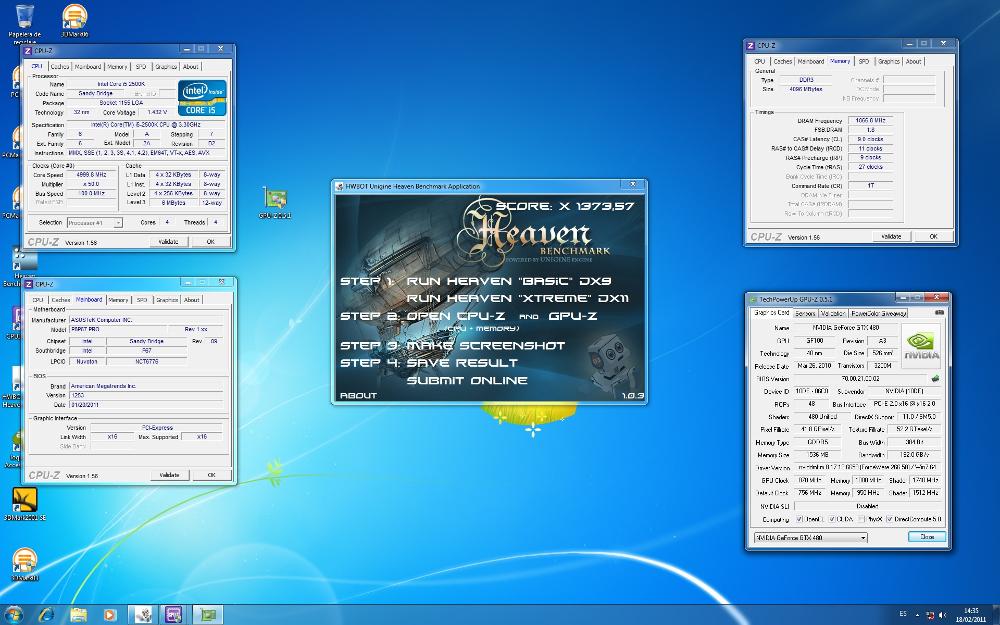The height and width of the screenshot is (625, 1000).
Task: Click Validate in the Mainboard CPU-Z window
Action: click(169, 475)
